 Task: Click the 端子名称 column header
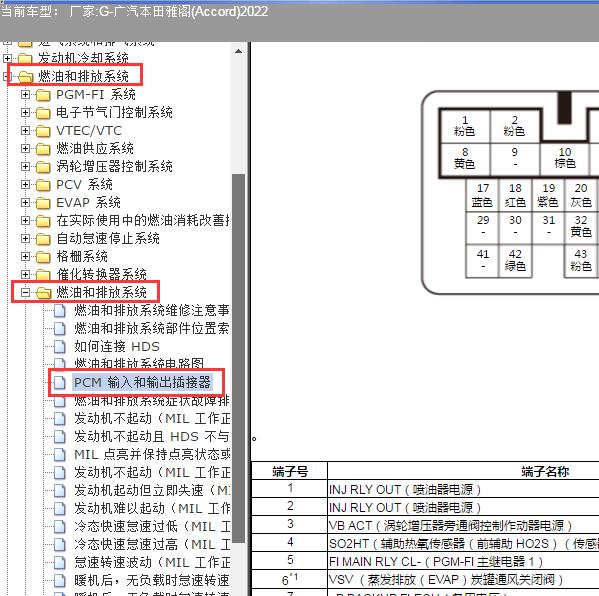coord(545,471)
